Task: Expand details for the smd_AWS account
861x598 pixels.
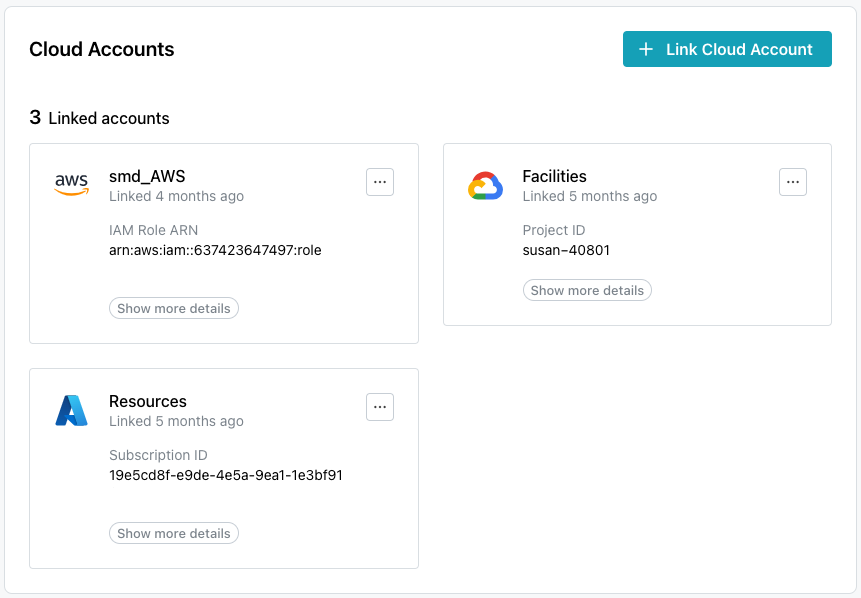Action: pyautogui.click(x=173, y=308)
